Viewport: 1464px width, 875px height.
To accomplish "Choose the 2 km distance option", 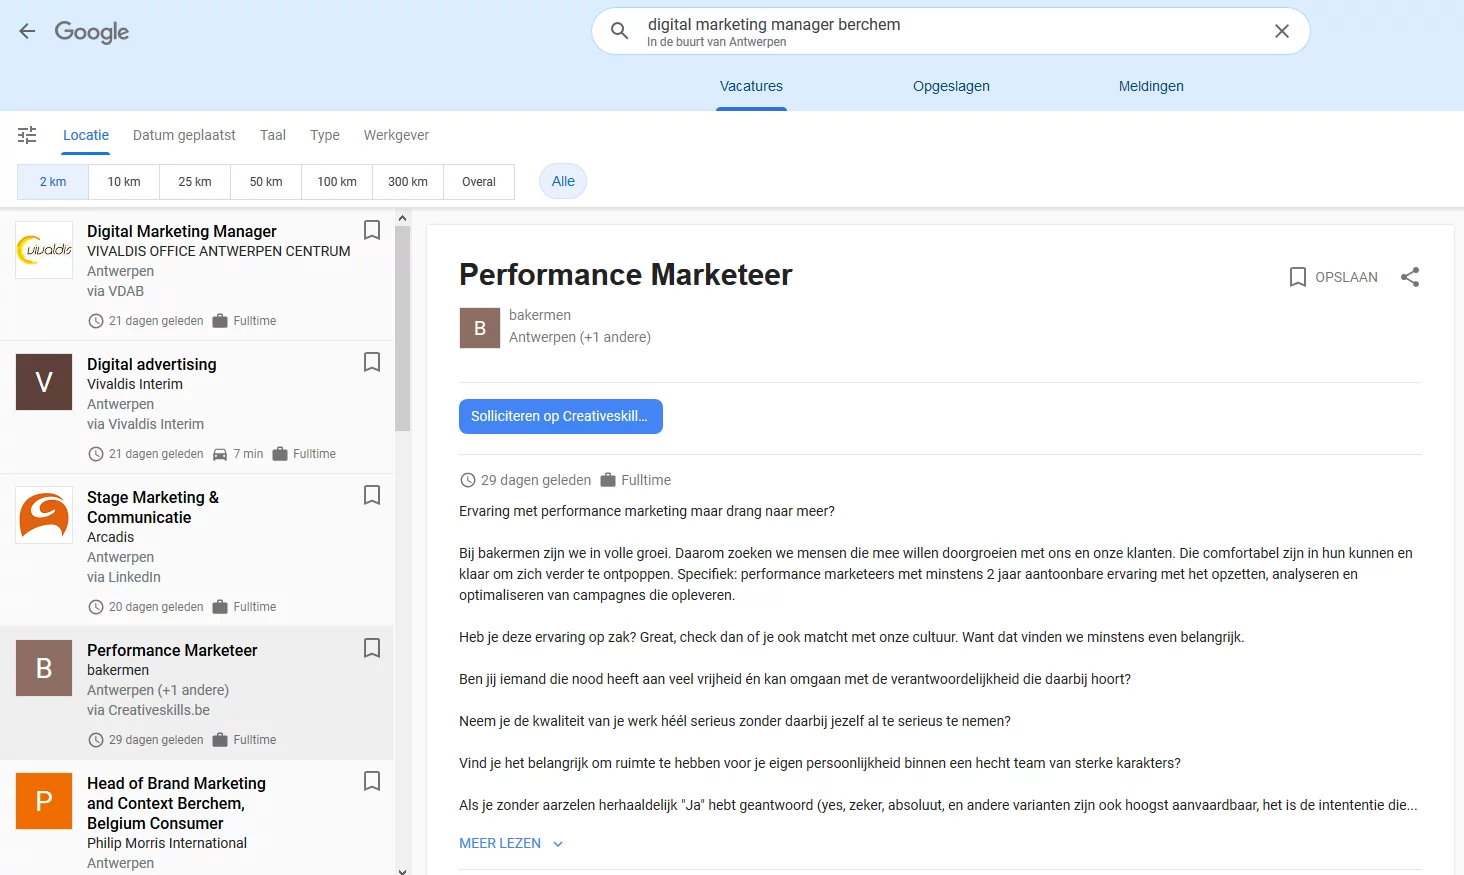I will pos(53,182).
